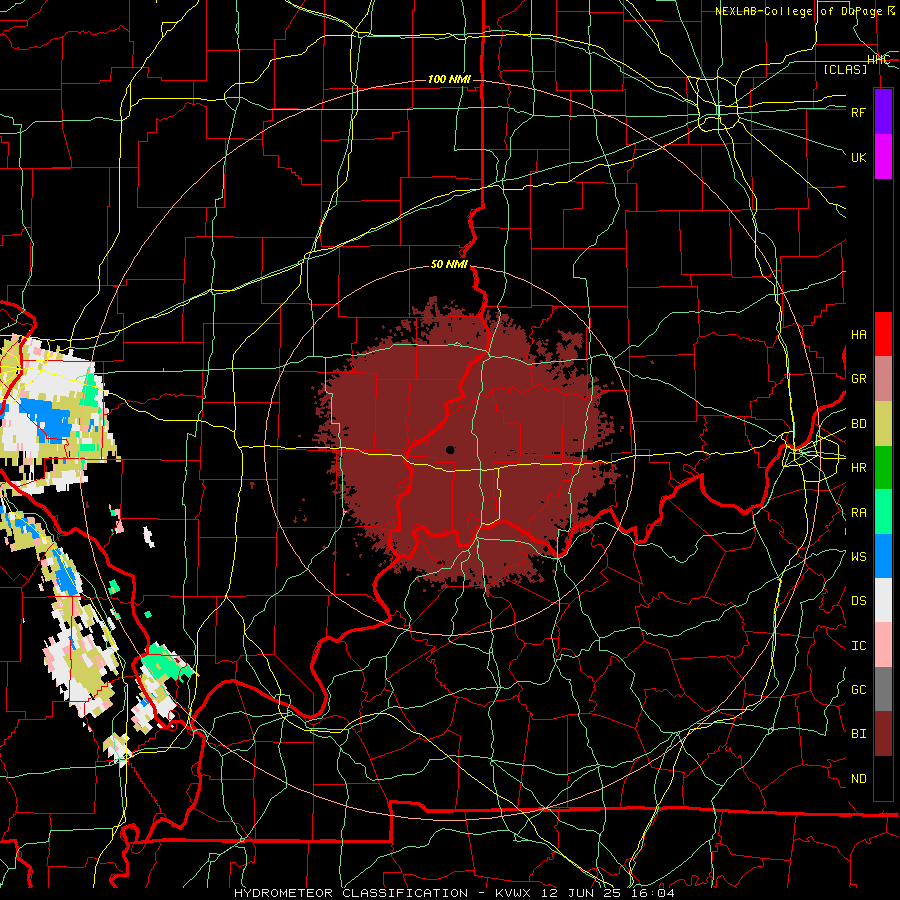Click the UK legend label
900x900 pixels.
pos(858,157)
